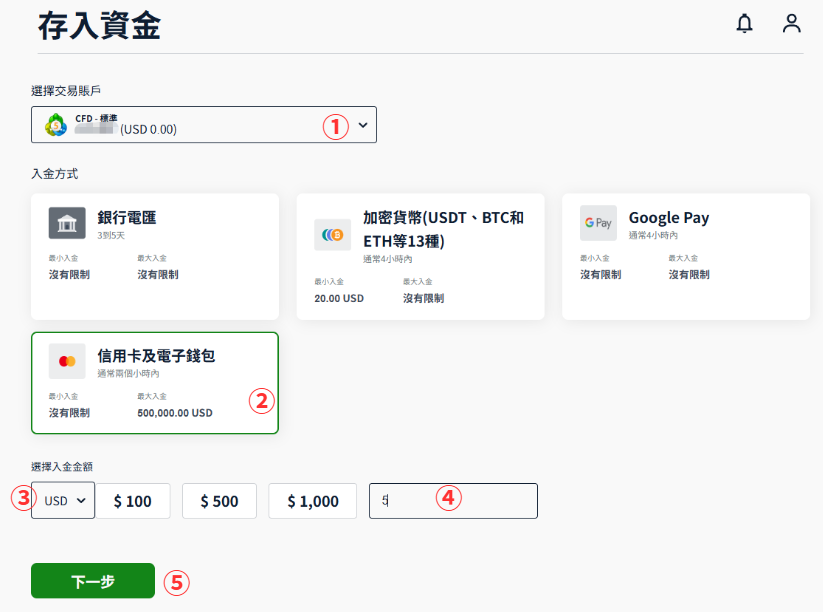Screen dimensions: 823x612
Task: Click the custom deposit amount input field
Action: click(460, 501)
